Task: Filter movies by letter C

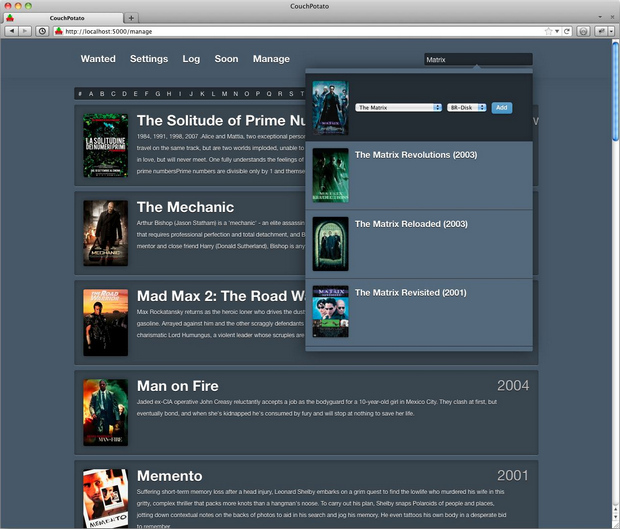Action: coord(113,94)
